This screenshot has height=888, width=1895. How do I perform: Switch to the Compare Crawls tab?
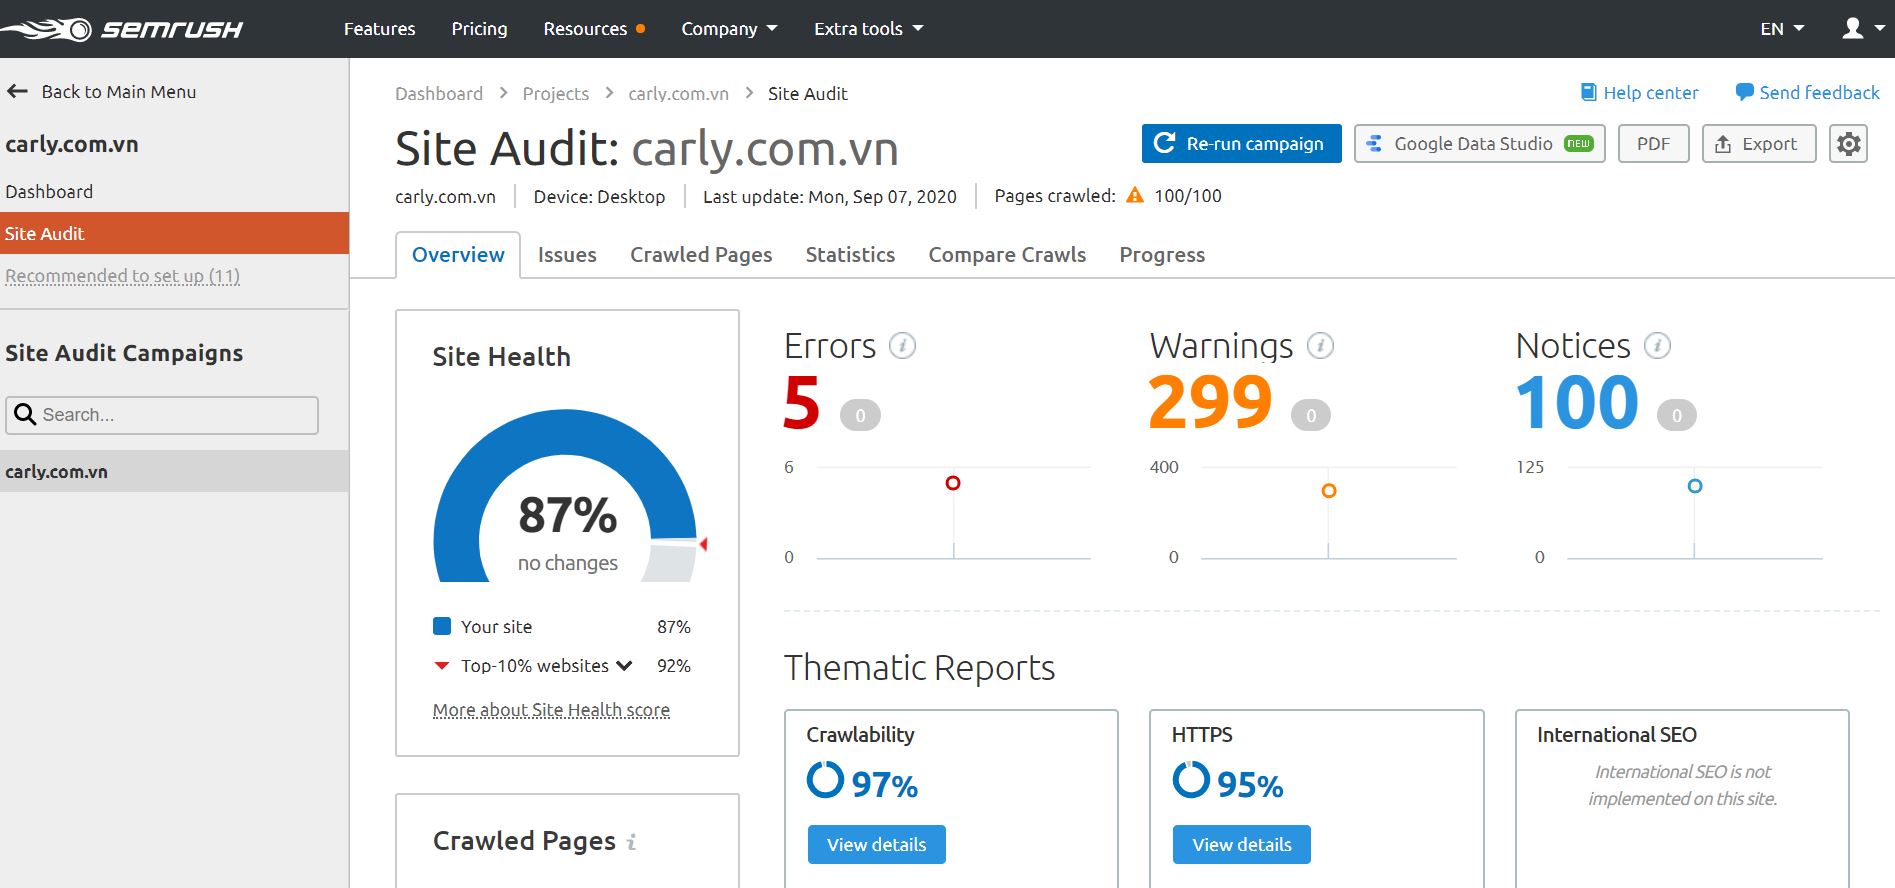pos(1007,255)
